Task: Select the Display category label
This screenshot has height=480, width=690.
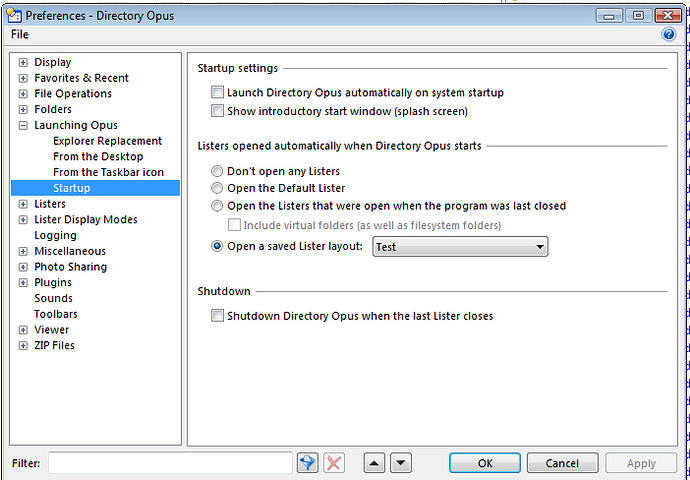Action: pos(53,62)
